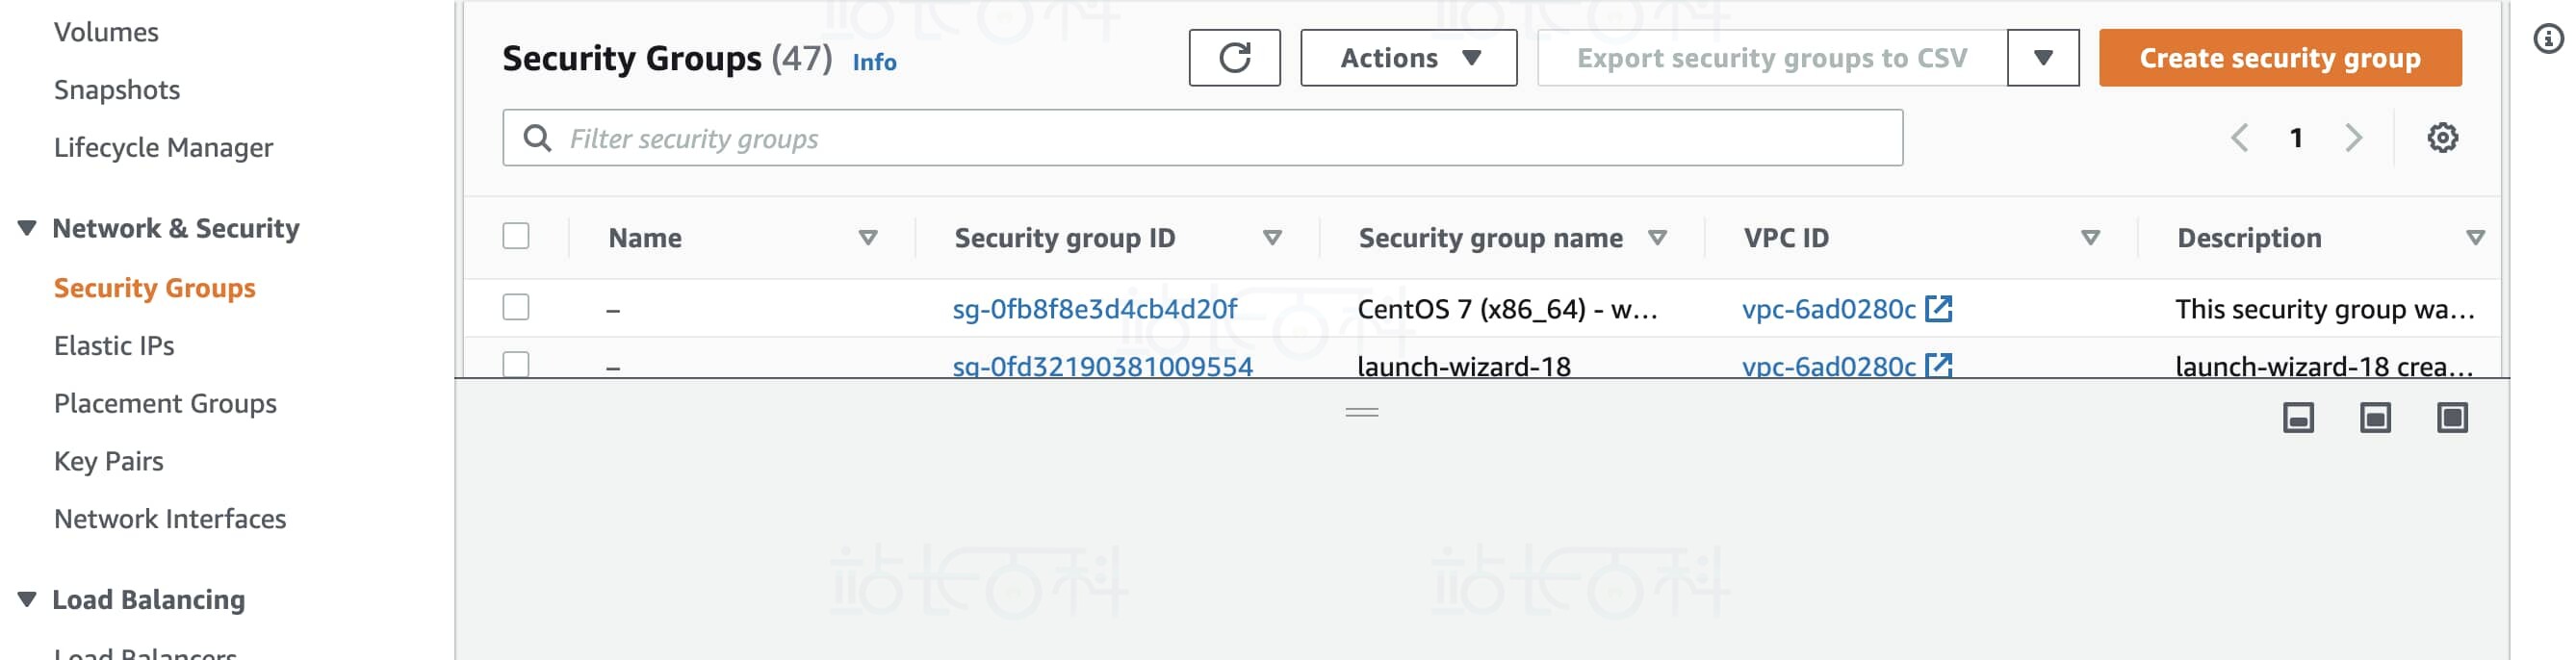
Task: Open the Actions dropdown menu
Action: [x=1407, y=58]
